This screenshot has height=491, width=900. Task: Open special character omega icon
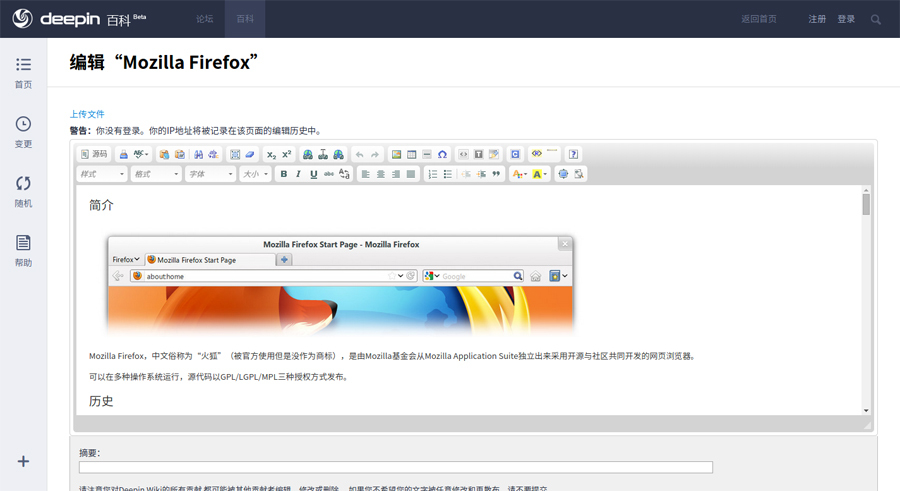[442, 154]
